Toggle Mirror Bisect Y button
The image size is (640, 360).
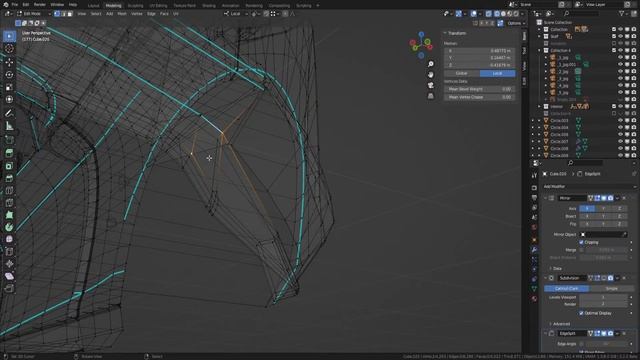coord(603,216)
